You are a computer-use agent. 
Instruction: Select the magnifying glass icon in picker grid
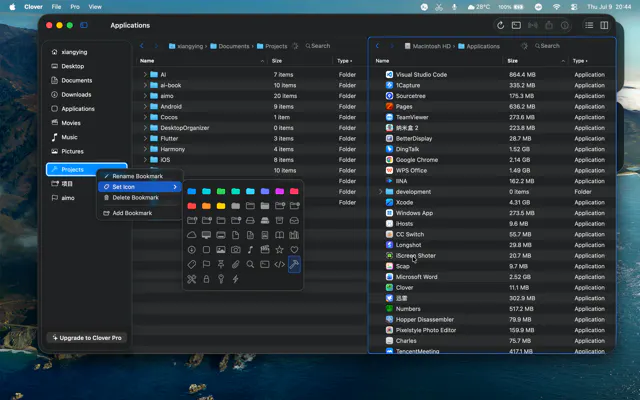pyautogui.click(x=250, y=264)
